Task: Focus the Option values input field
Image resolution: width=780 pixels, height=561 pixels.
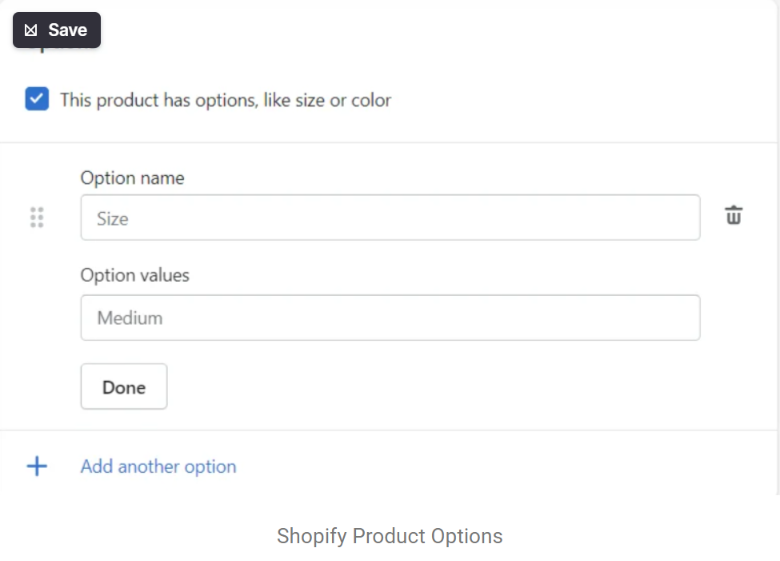Action: pos(390,318)
